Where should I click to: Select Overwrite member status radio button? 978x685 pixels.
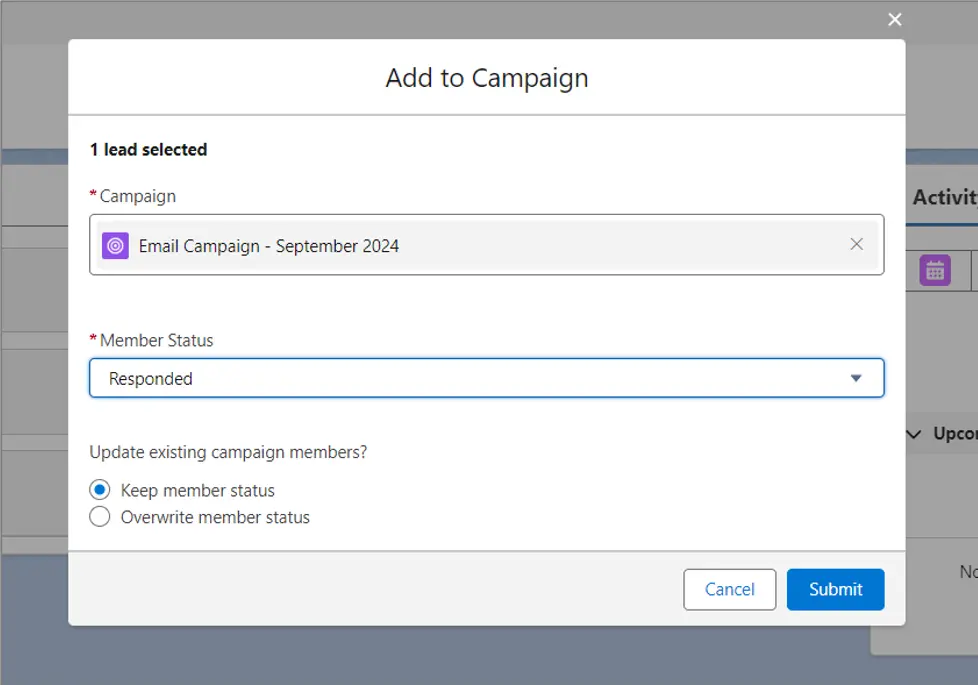tap(100, 517)
